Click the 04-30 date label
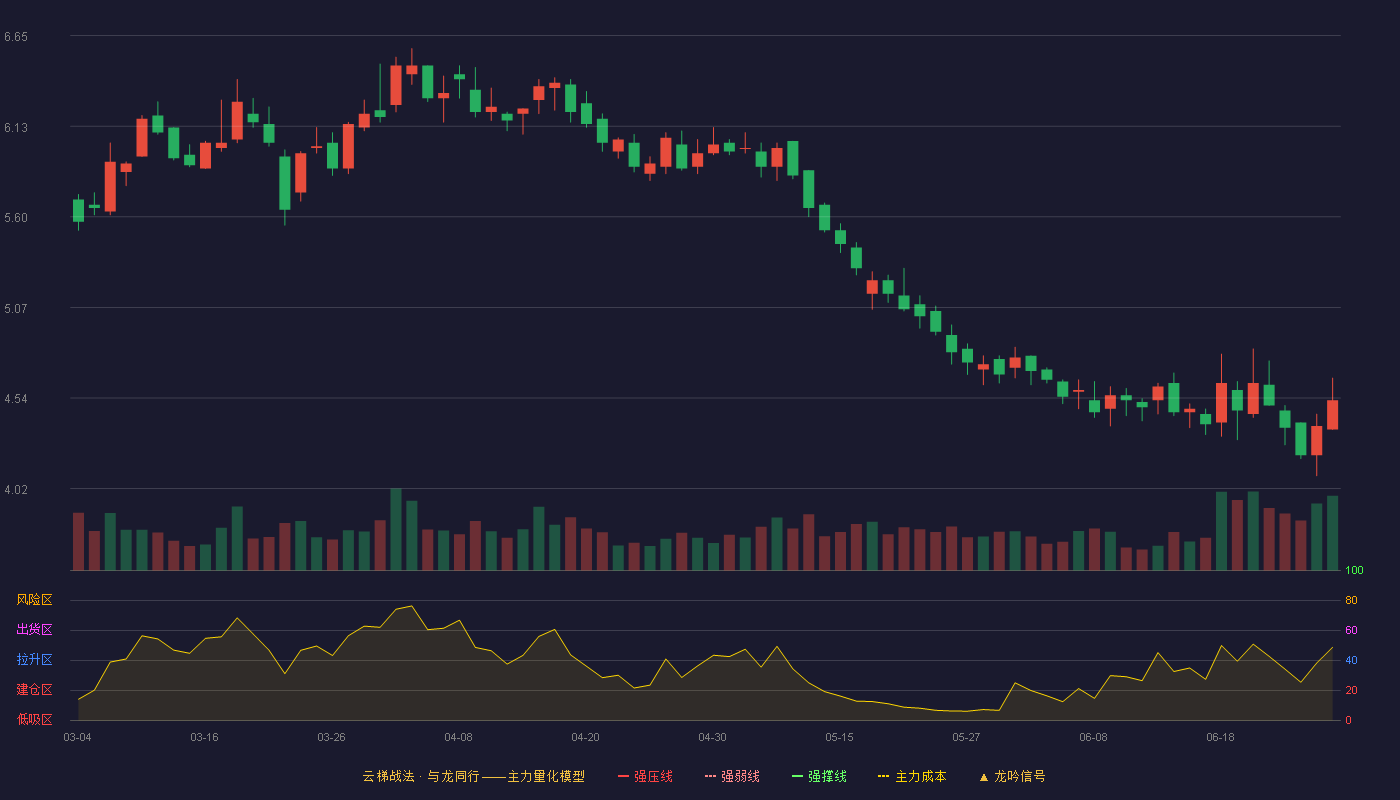This screenshot has height=800, width=1400. coord(712,737)
